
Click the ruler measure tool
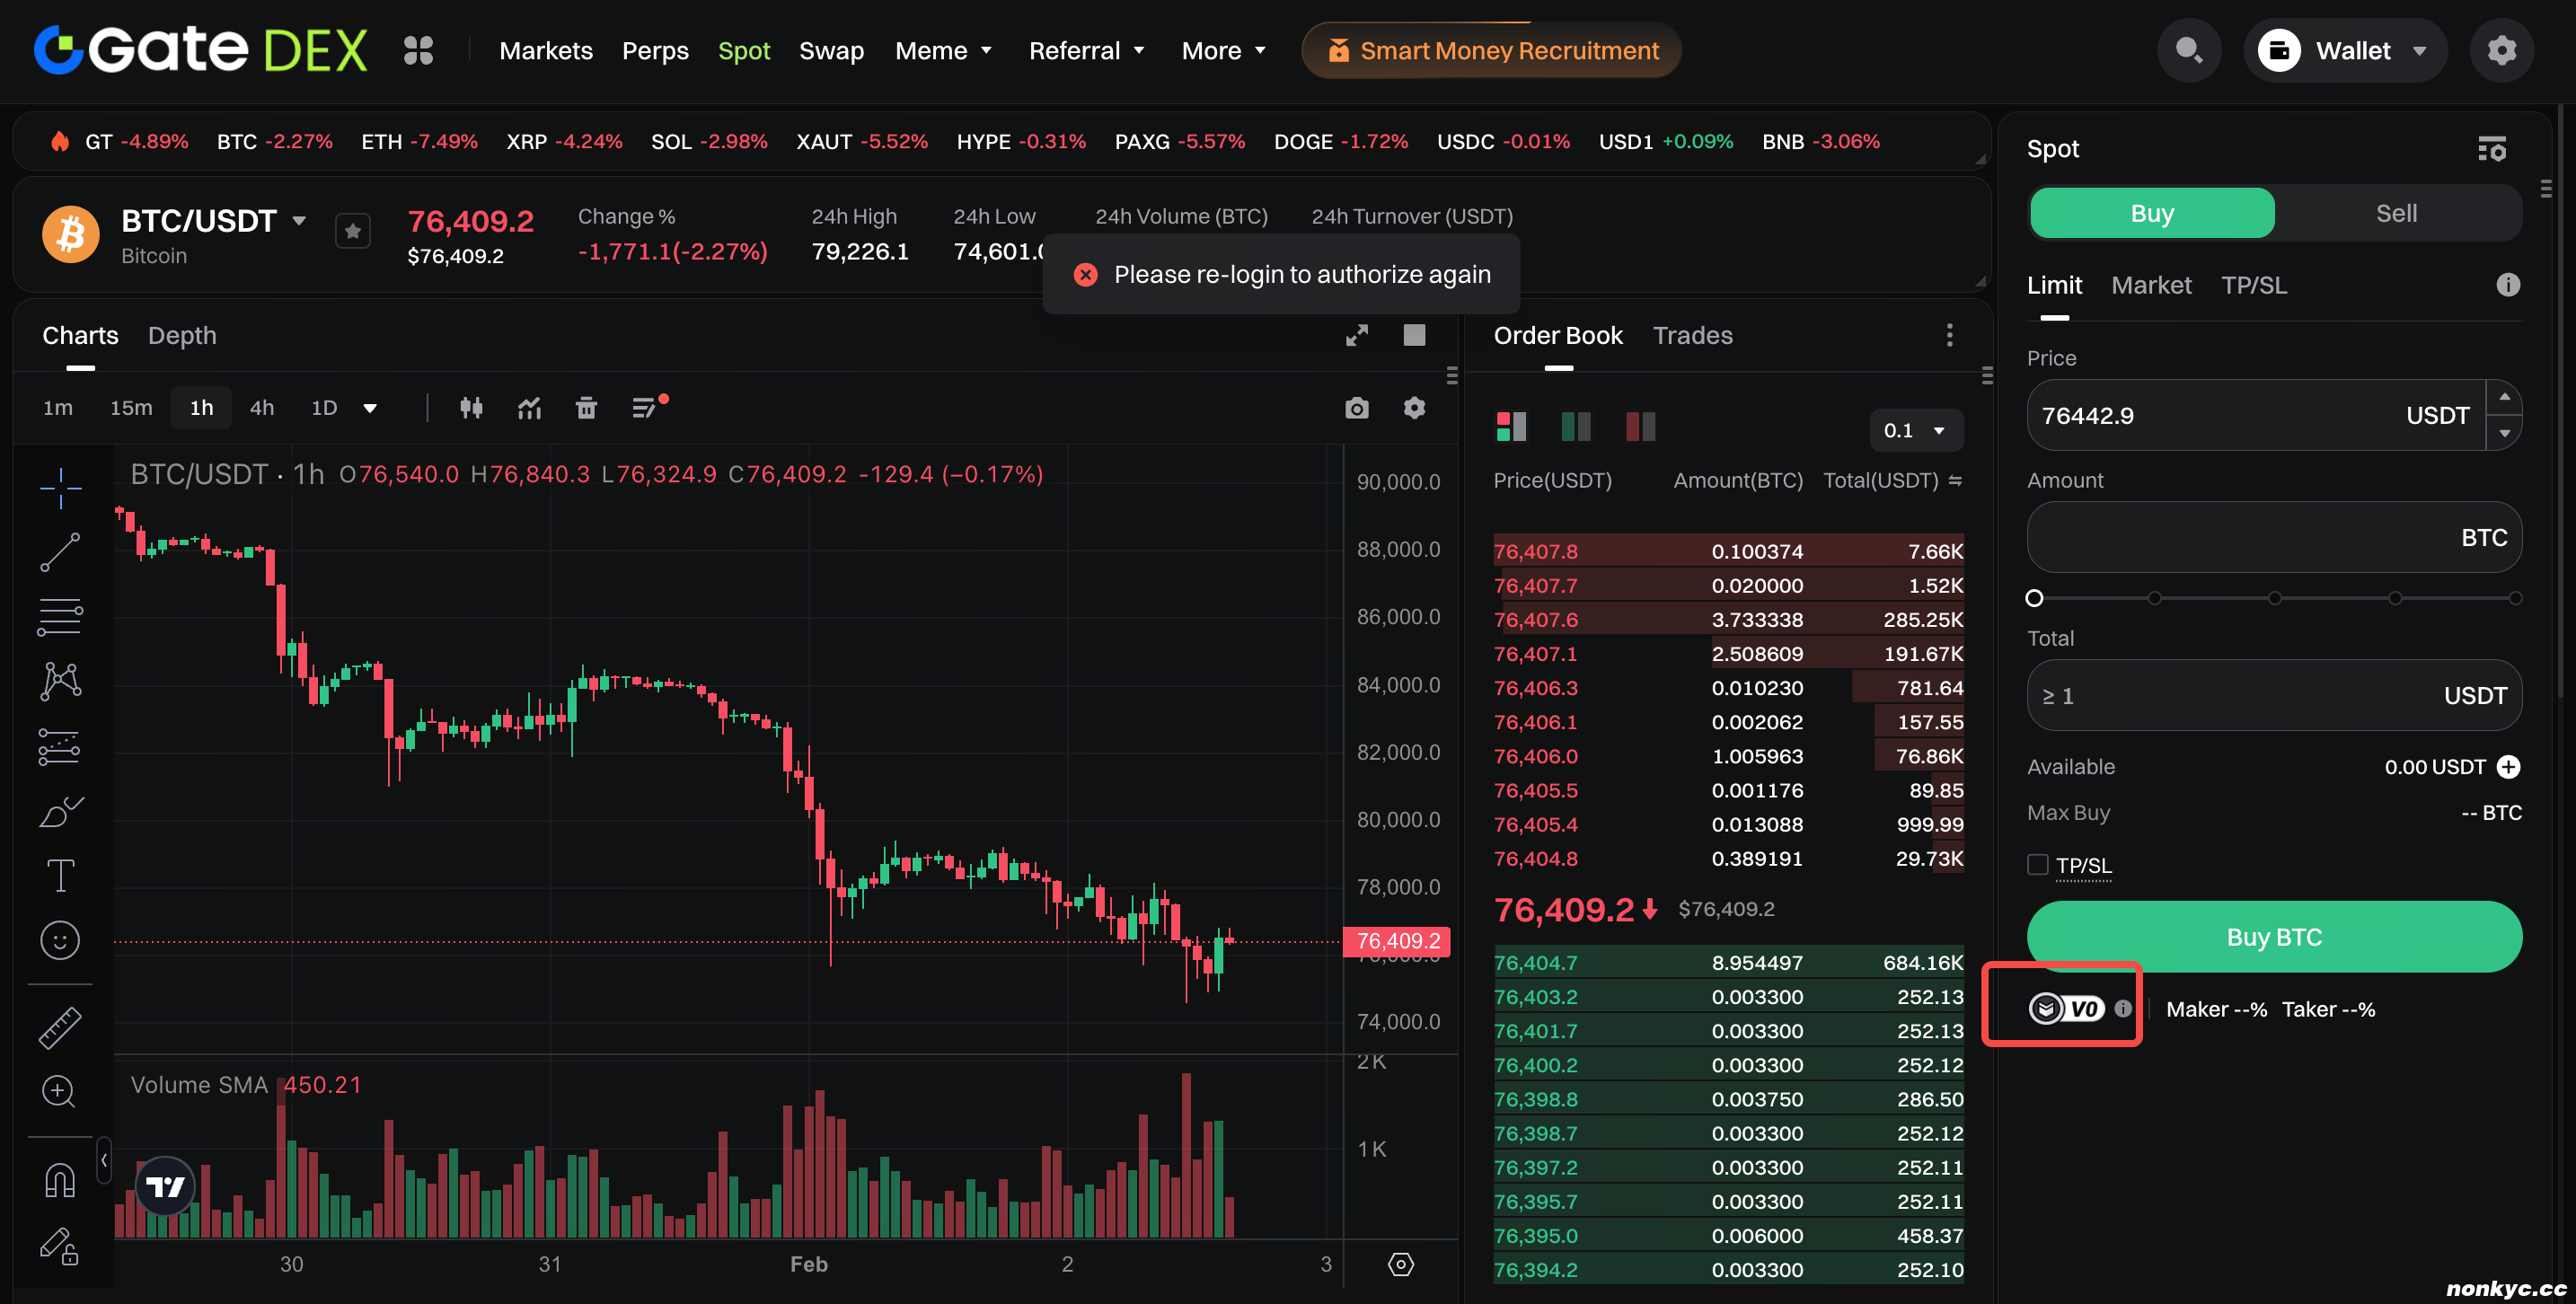click(60, 1027)
